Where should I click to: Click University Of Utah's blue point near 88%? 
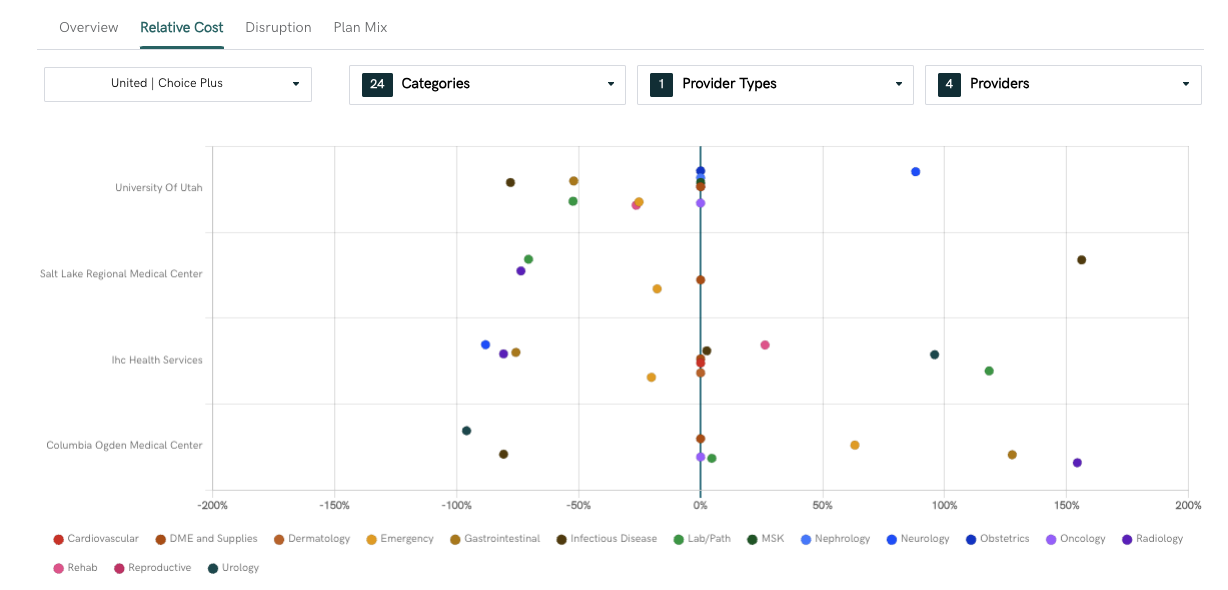coord(915,172)
